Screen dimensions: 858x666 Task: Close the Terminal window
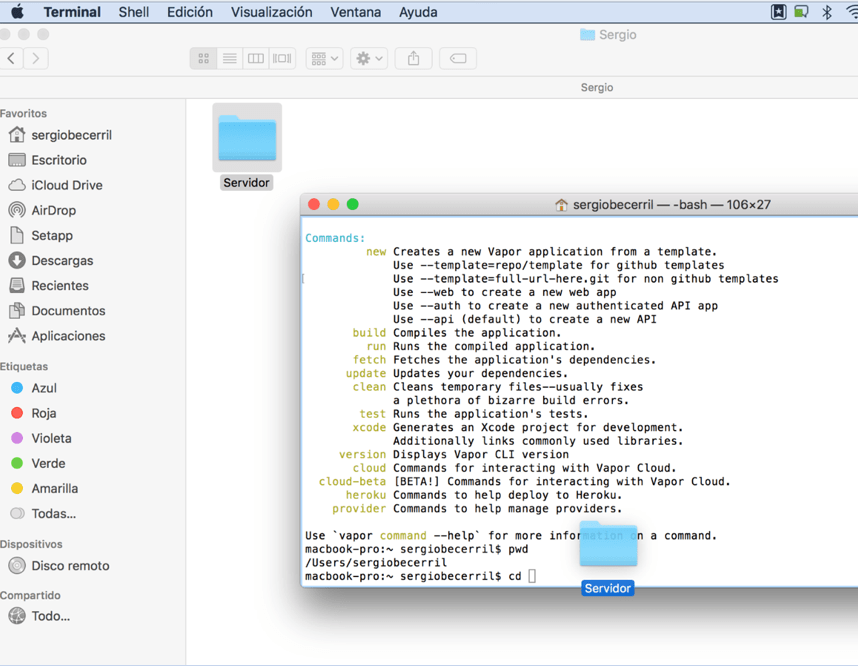pyautogui.click(x=314, y=204)
